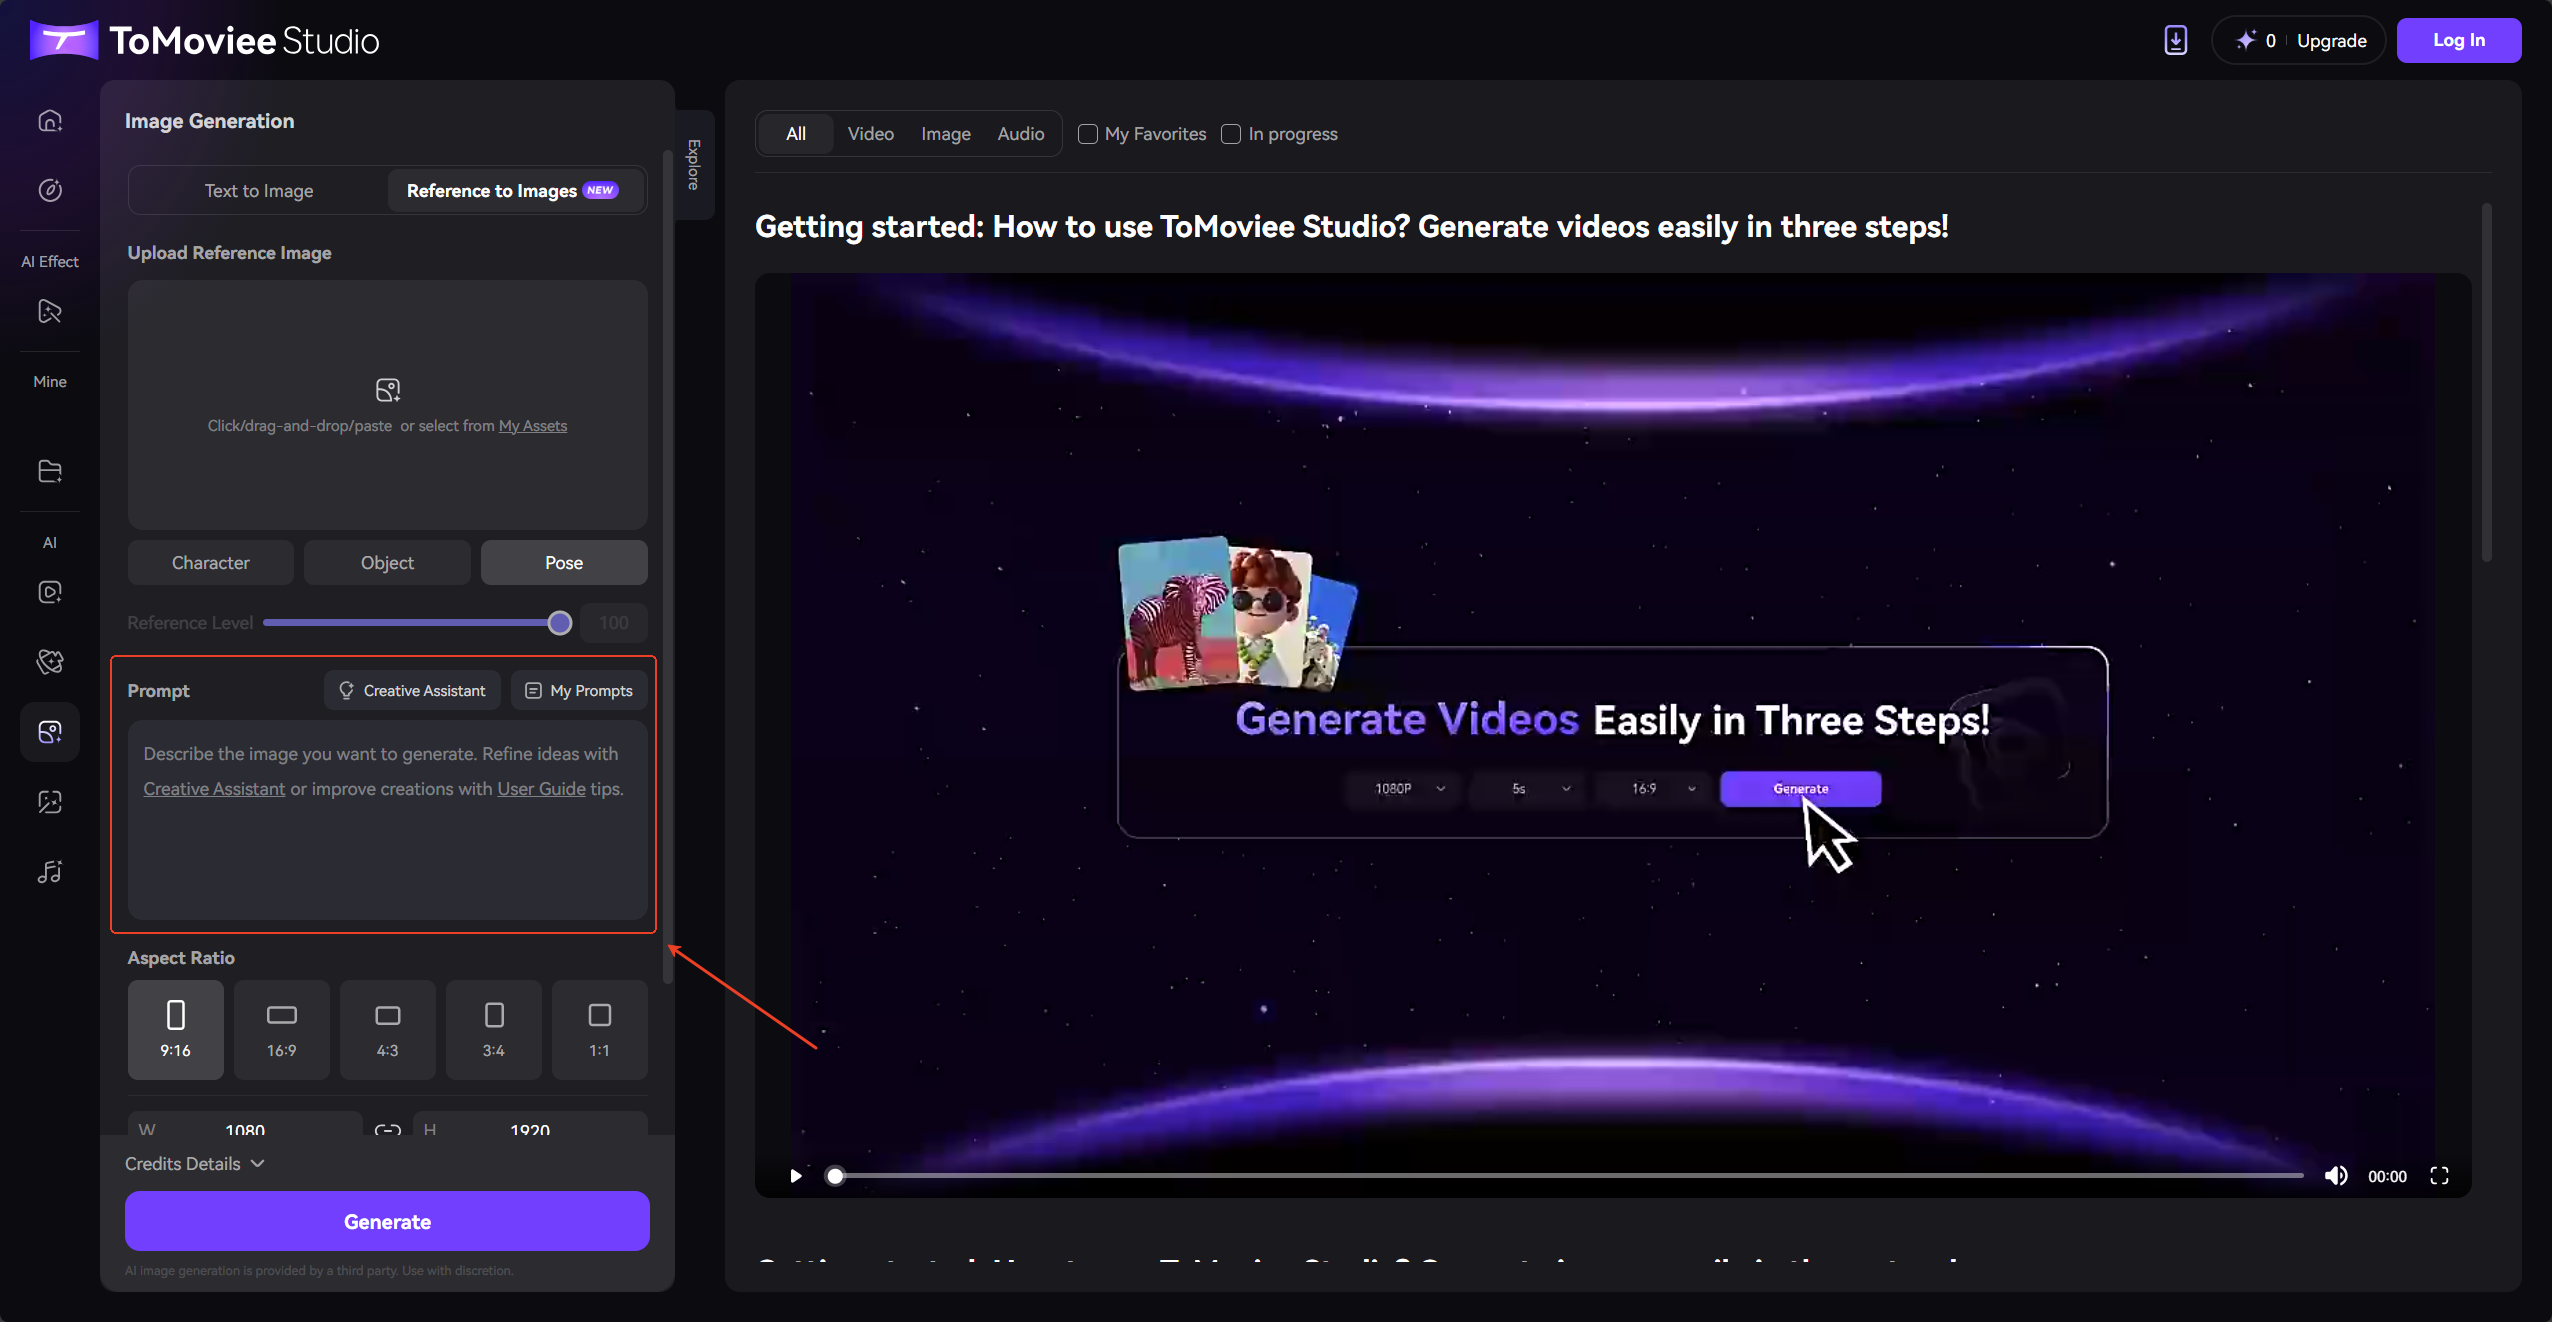The width and height of the screenshot is (2552, 1322).
Task: Click the width W input field
Action: pyautogui.click(x=245, y=1124)
